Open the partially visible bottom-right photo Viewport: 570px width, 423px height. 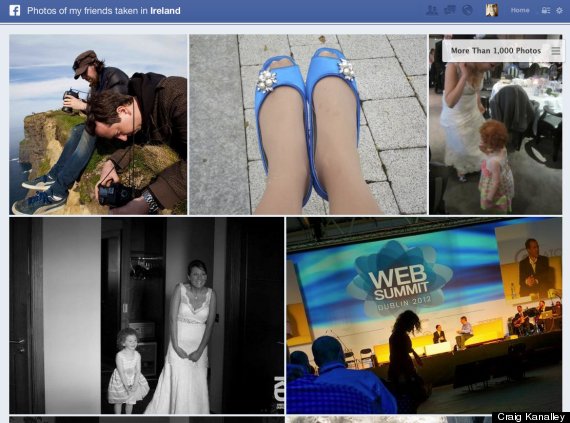click(389, 420)
